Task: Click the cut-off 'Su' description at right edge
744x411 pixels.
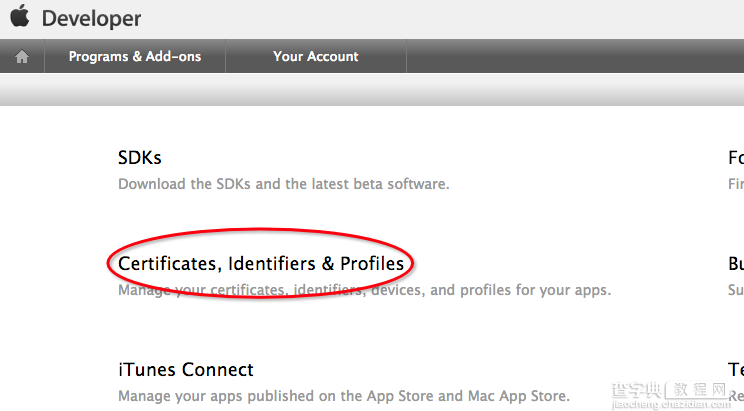Action: tap(736, 290)
